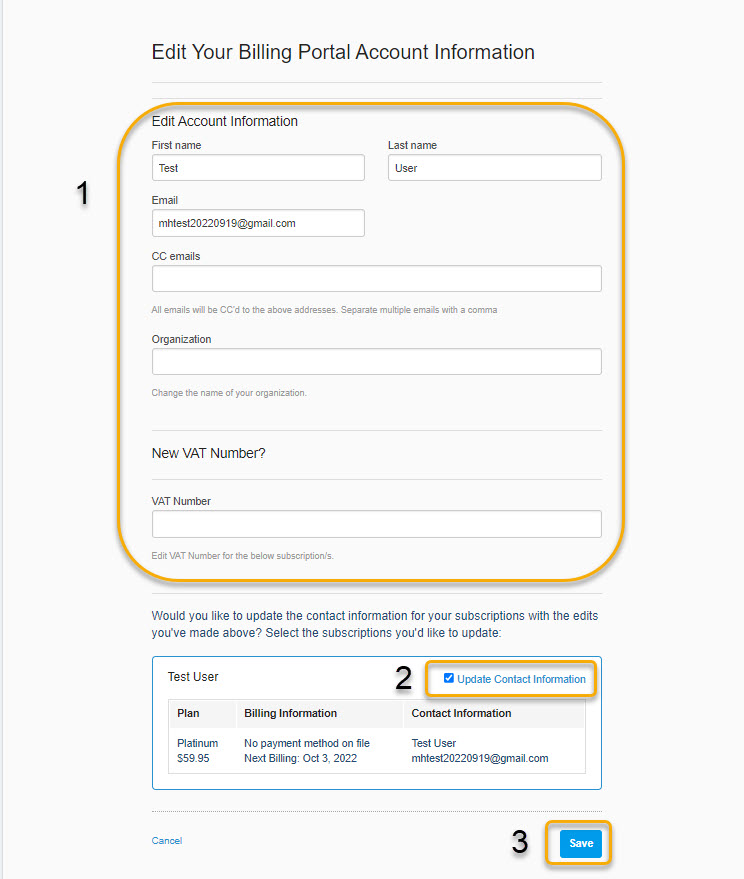Click the Organization input field
744x879 pixels.
[377, 362]
